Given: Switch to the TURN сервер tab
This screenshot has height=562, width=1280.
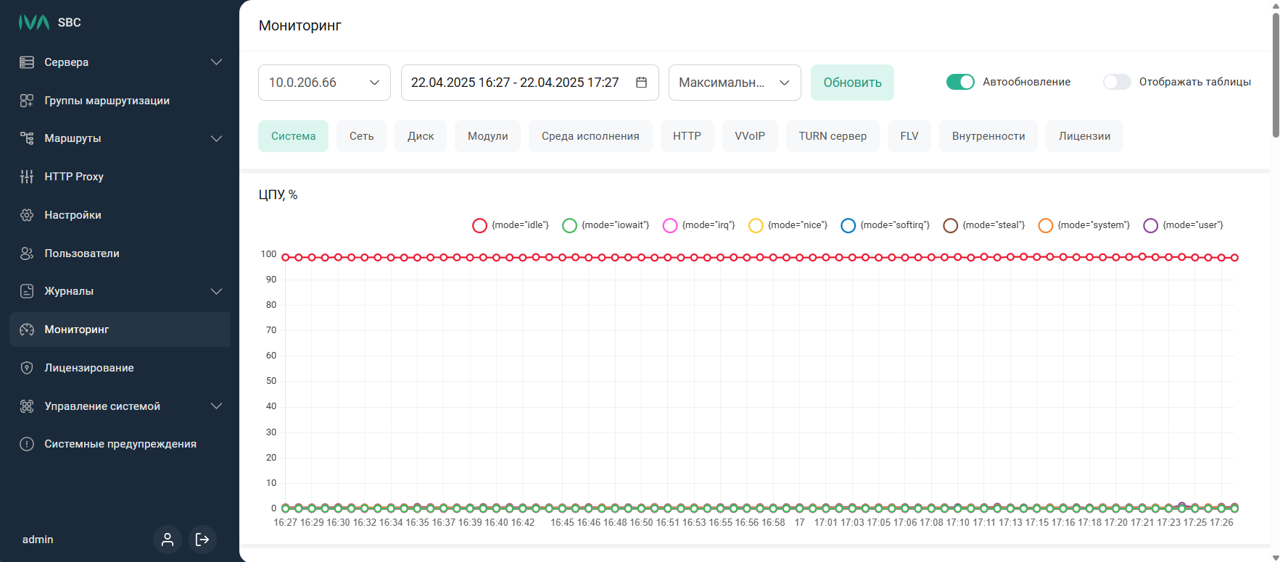Looking at the screenshot, I should click(x=832, y=136).
